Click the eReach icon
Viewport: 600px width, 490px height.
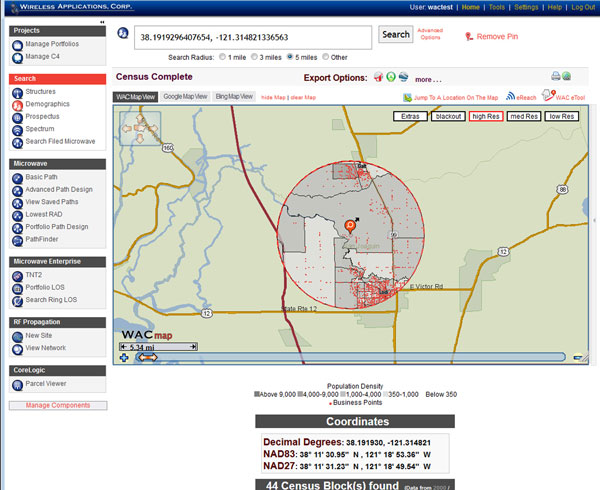point(510,97)
